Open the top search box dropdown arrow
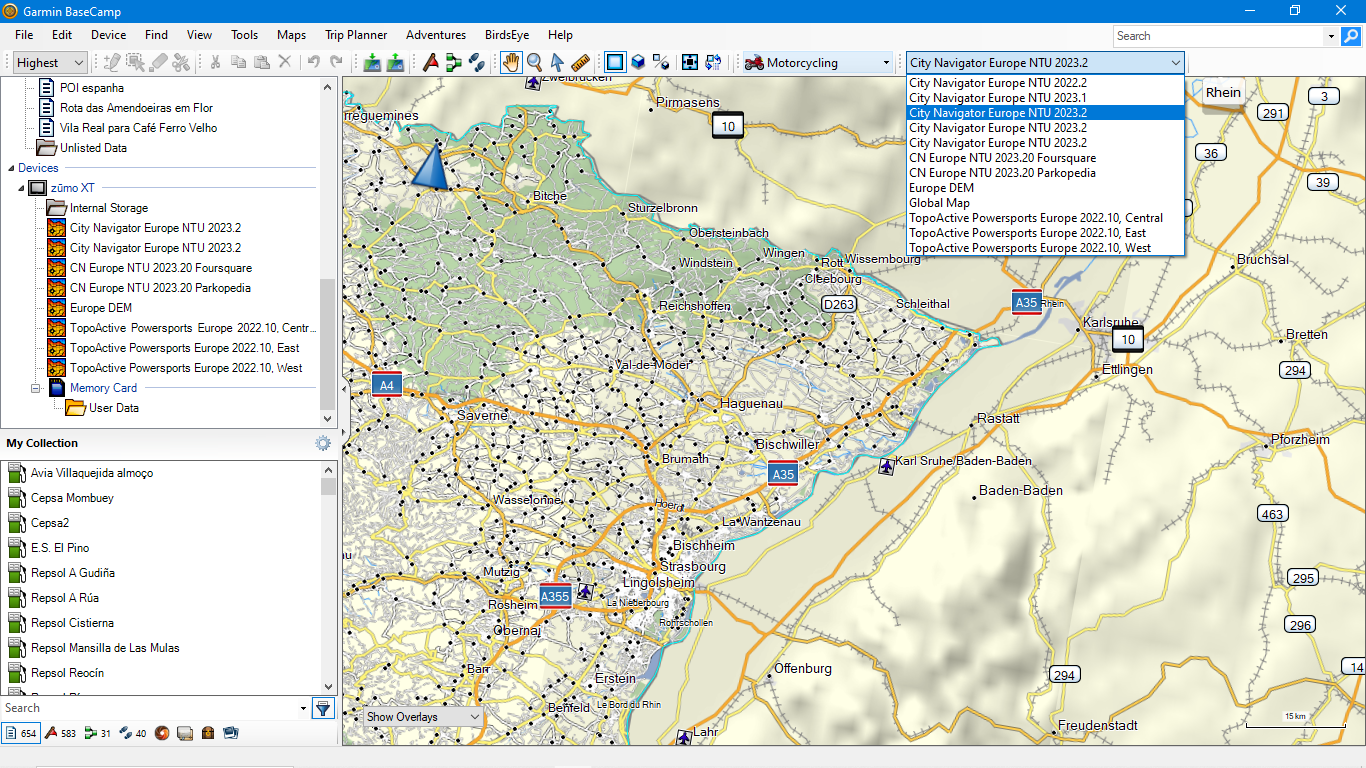Viewport: 1366px width, 768px height. click(1331, 36)
